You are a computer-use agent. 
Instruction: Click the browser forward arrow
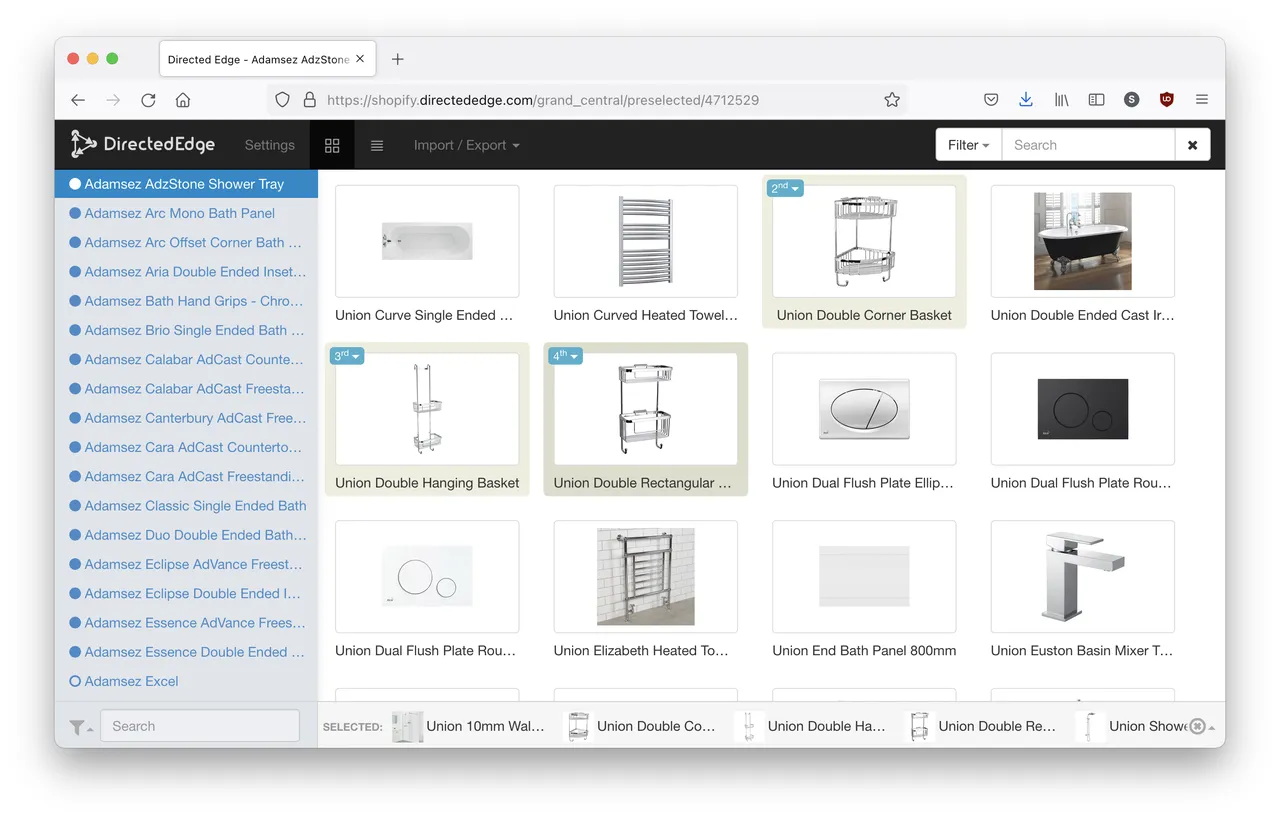pos(113,100)
